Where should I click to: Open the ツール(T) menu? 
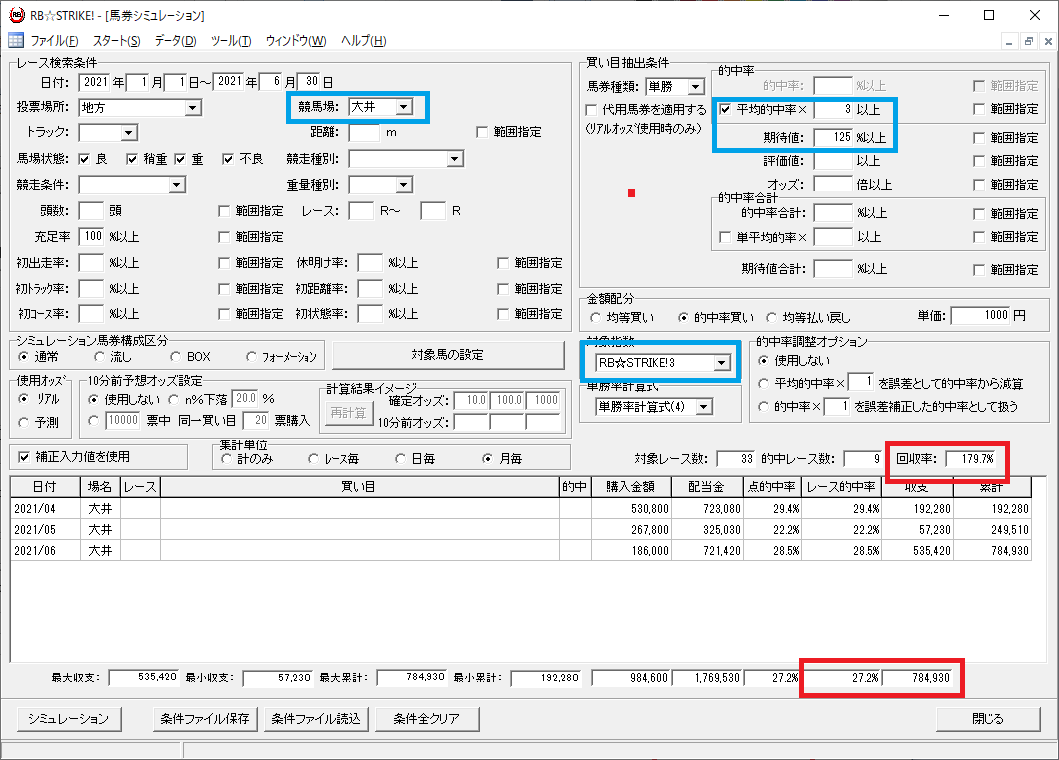click(231, 41)
